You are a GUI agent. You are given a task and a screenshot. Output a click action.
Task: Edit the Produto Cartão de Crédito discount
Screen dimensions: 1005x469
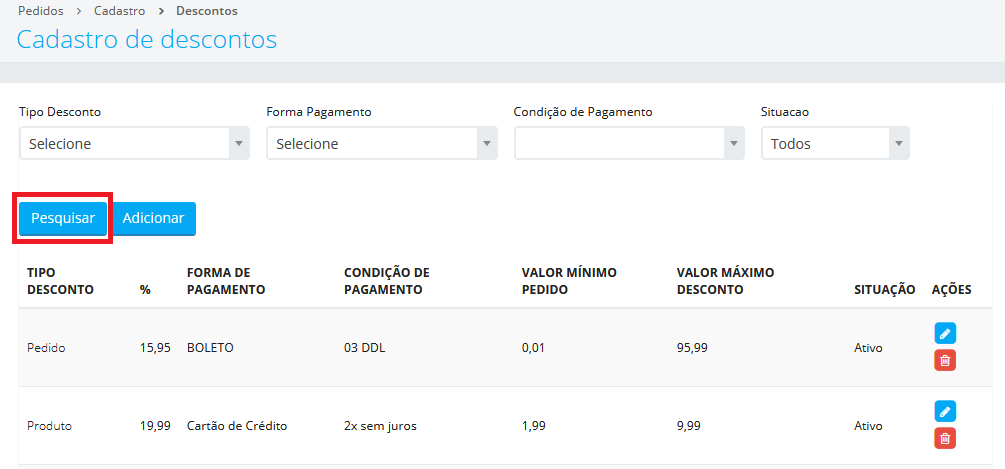[945, 411]
